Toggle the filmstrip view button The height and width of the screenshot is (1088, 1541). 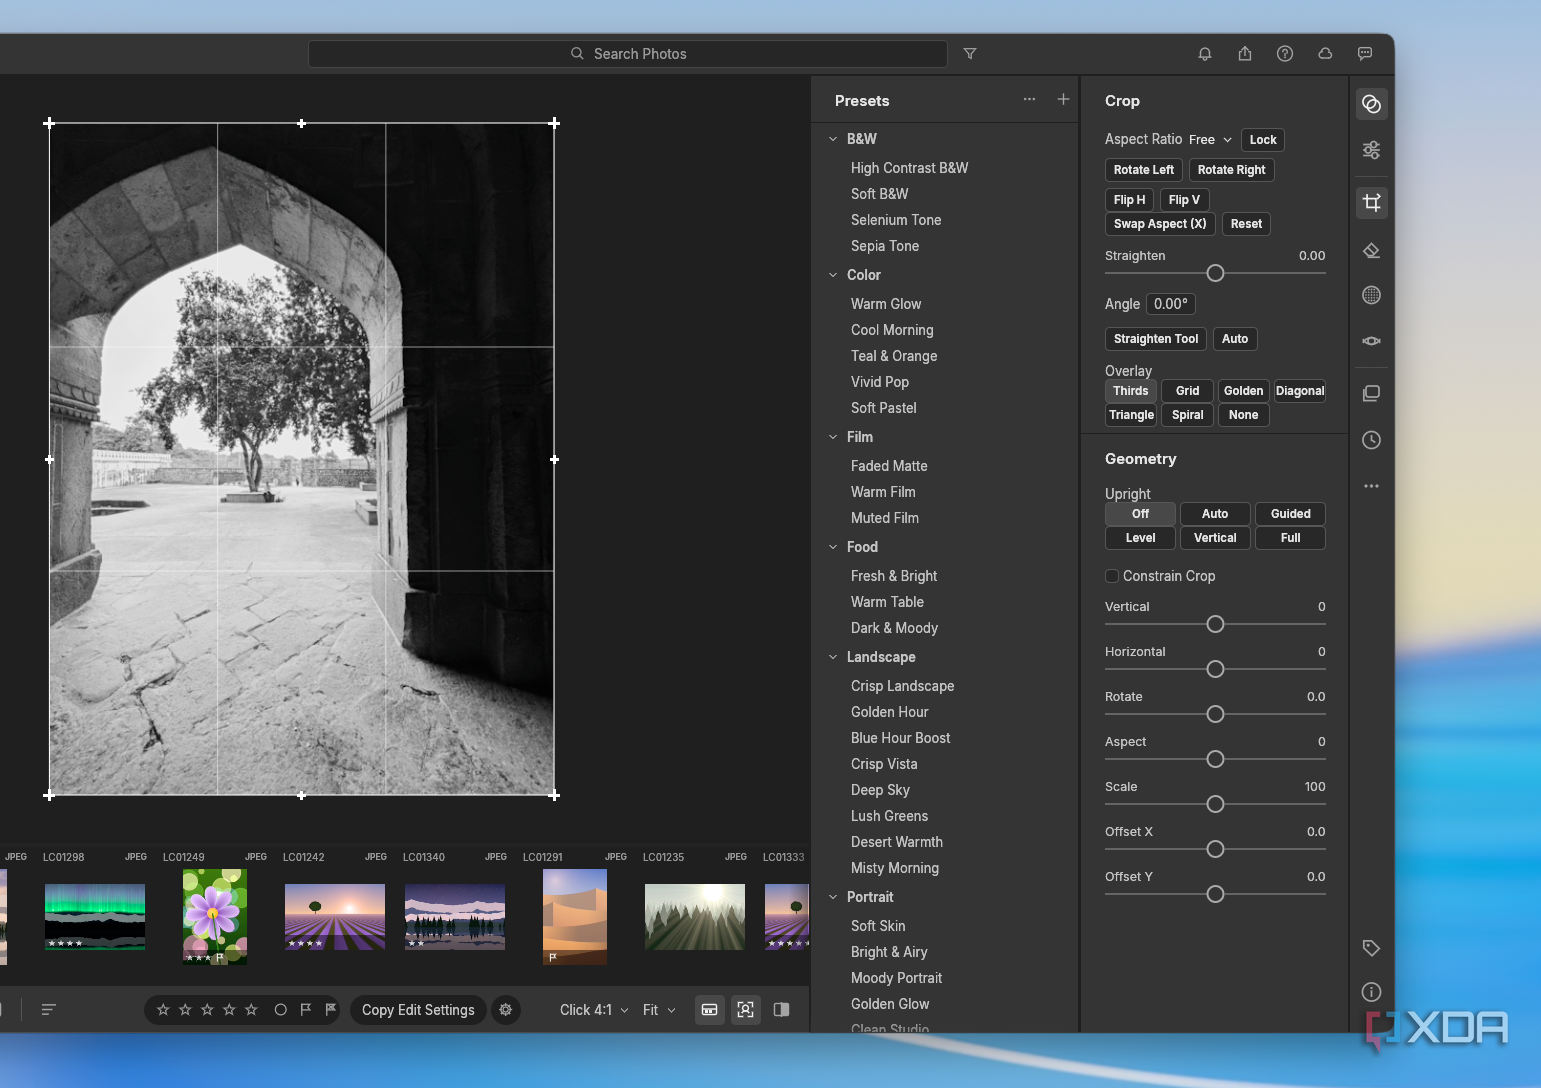(709, 1010)
